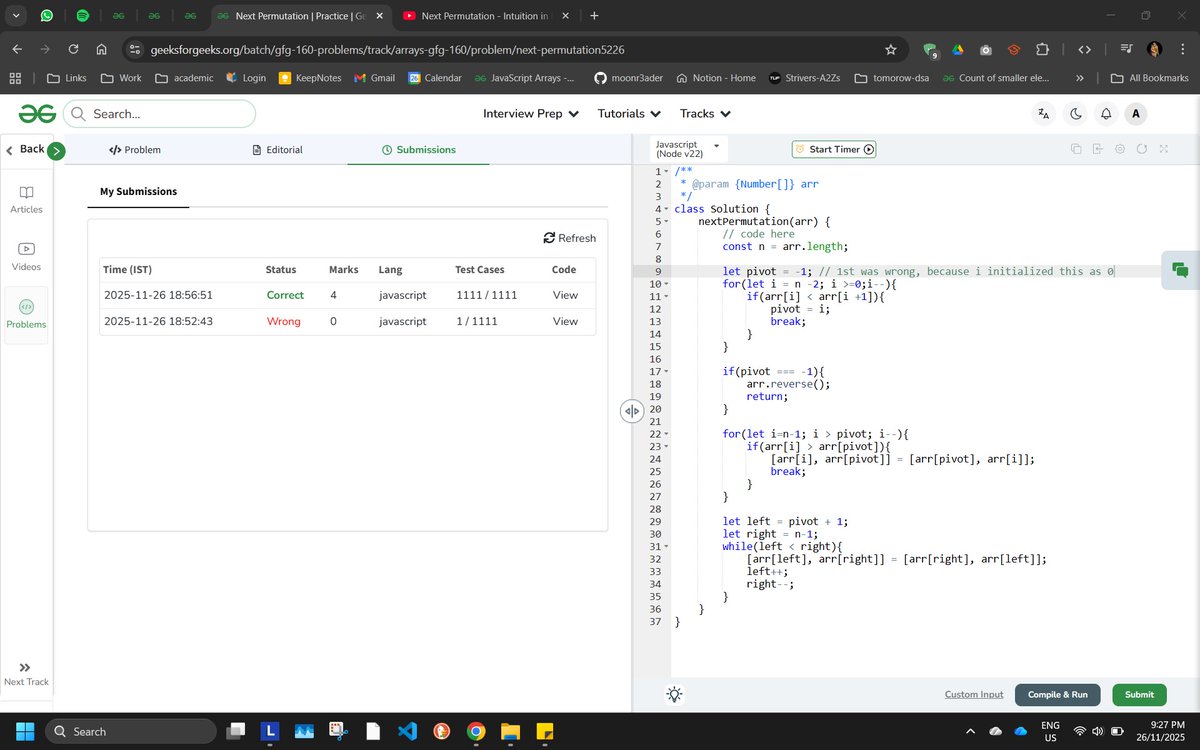Select the Submissions tab

pos(418,150)
